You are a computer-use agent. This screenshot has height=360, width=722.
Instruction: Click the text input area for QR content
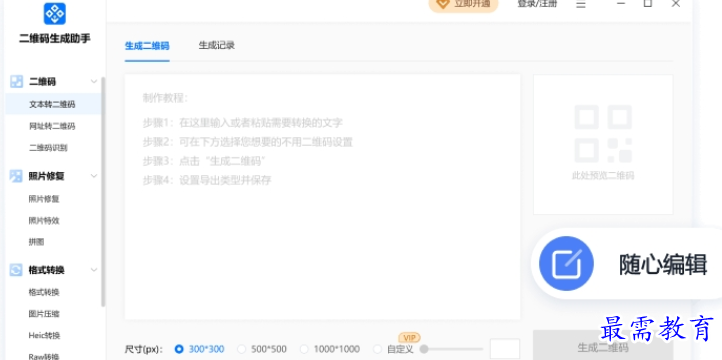pos(322,197)
